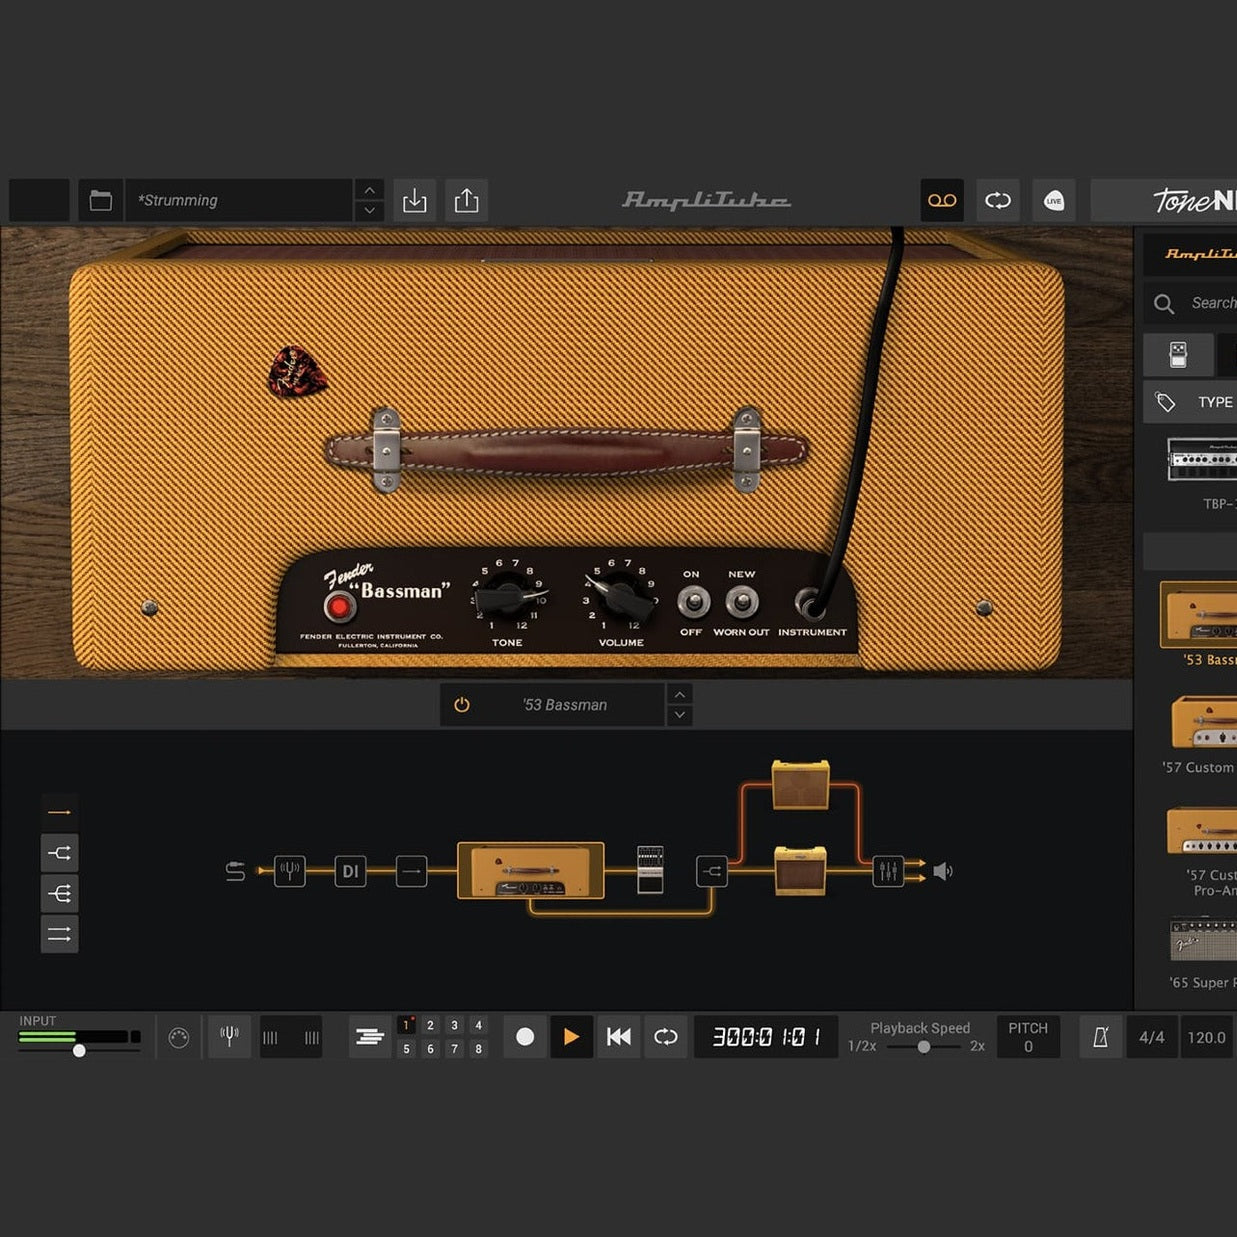Click the PITCH value control
Image resolution: width=1237 pixels, height=1237 pixels.
1028,1037
